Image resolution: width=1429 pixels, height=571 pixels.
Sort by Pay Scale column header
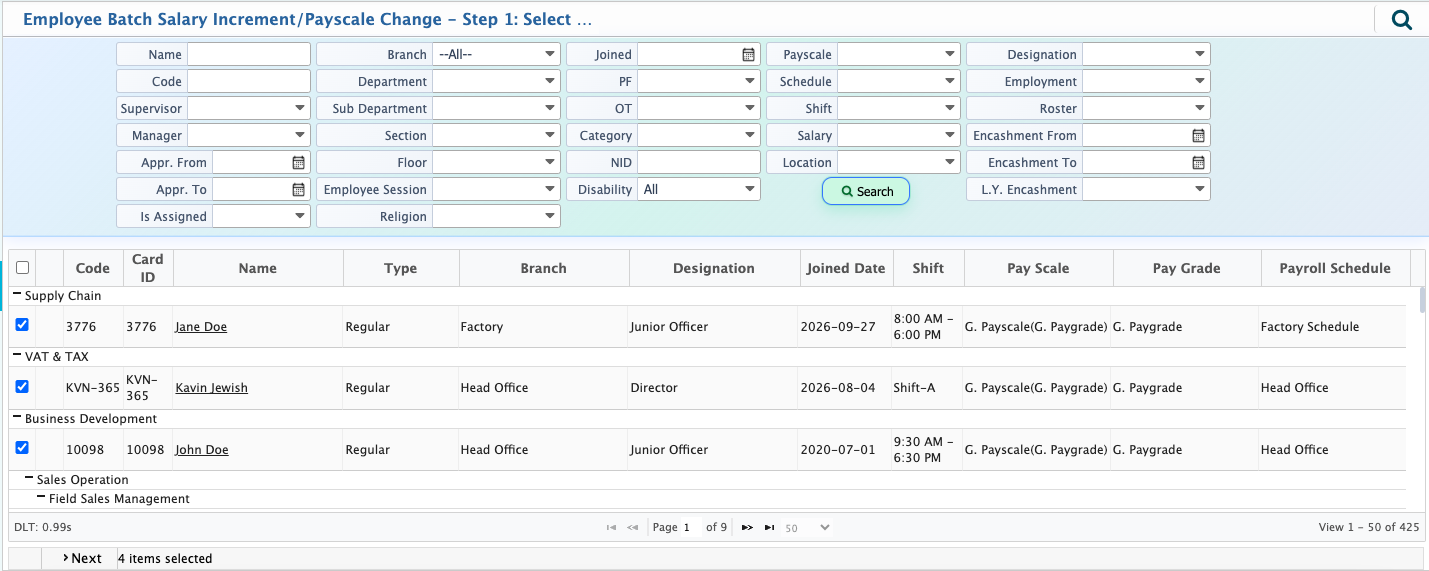pyautogui.click(x=1038, y=268)
